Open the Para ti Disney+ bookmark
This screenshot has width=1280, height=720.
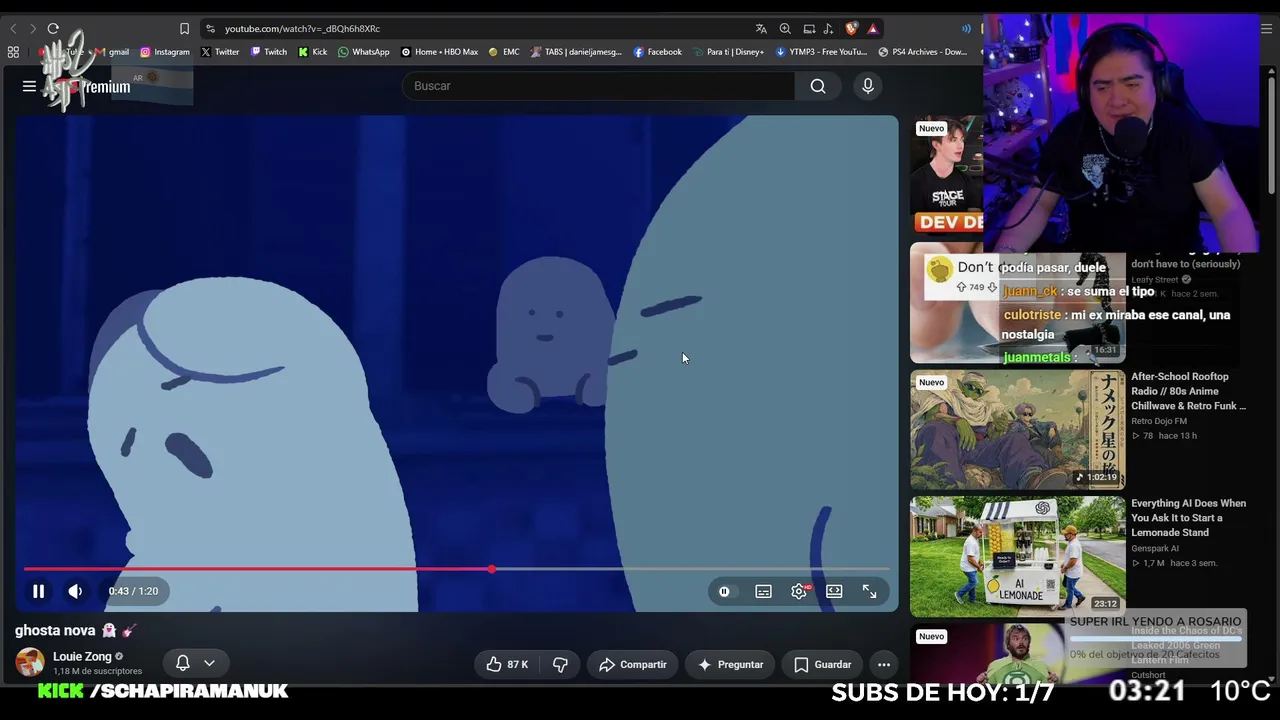coord(728,52)
